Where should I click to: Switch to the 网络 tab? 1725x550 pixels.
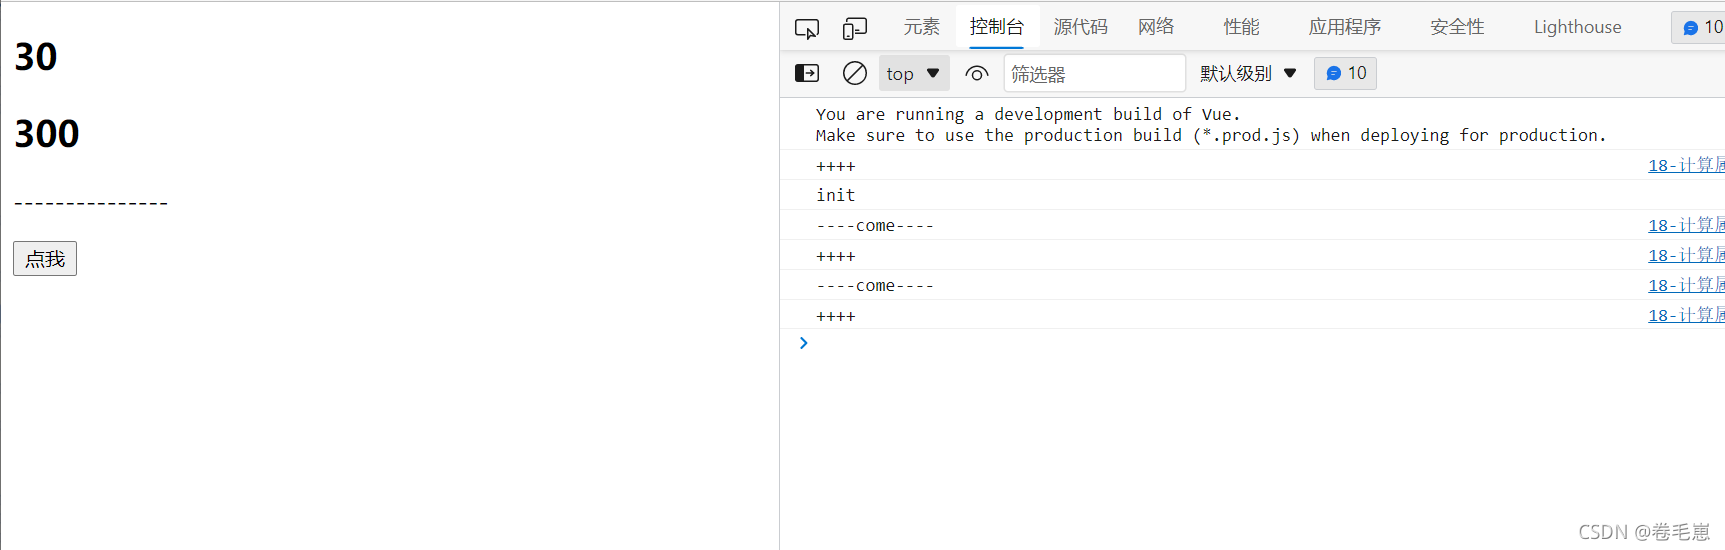(1156, 27)
